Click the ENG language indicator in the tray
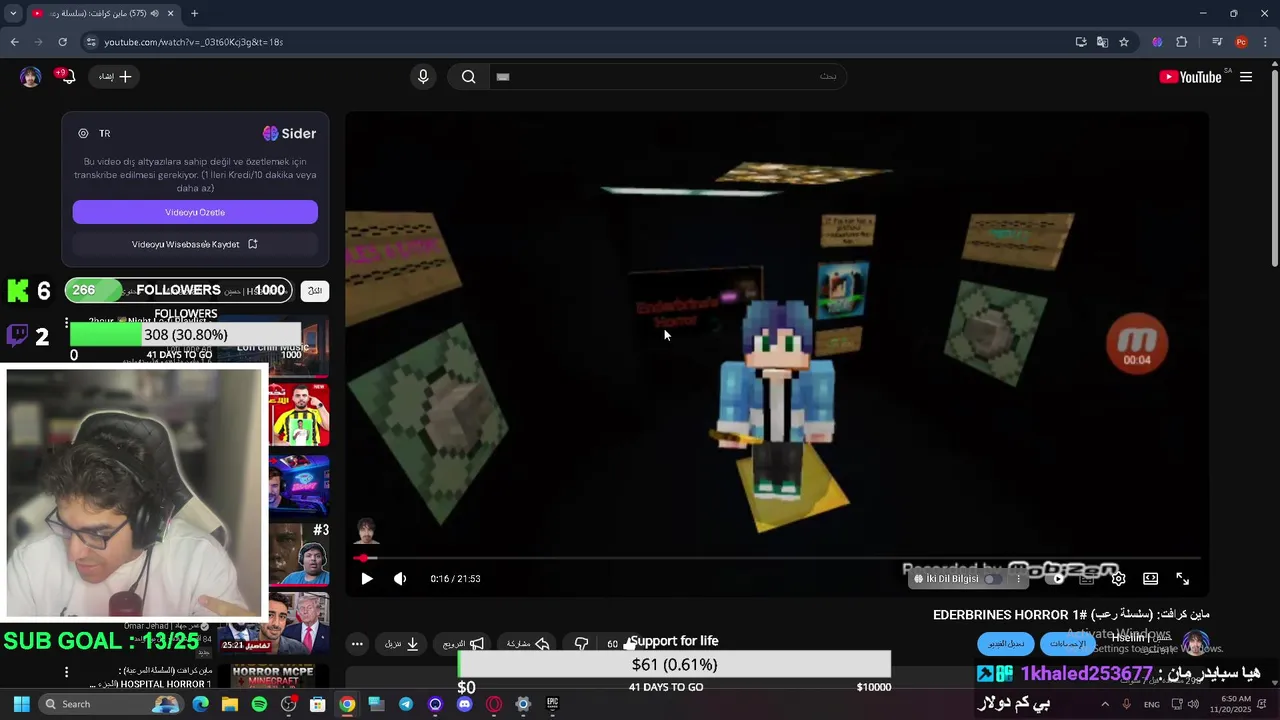This screenshot has width=1280, height=720. coord(1152,704)
